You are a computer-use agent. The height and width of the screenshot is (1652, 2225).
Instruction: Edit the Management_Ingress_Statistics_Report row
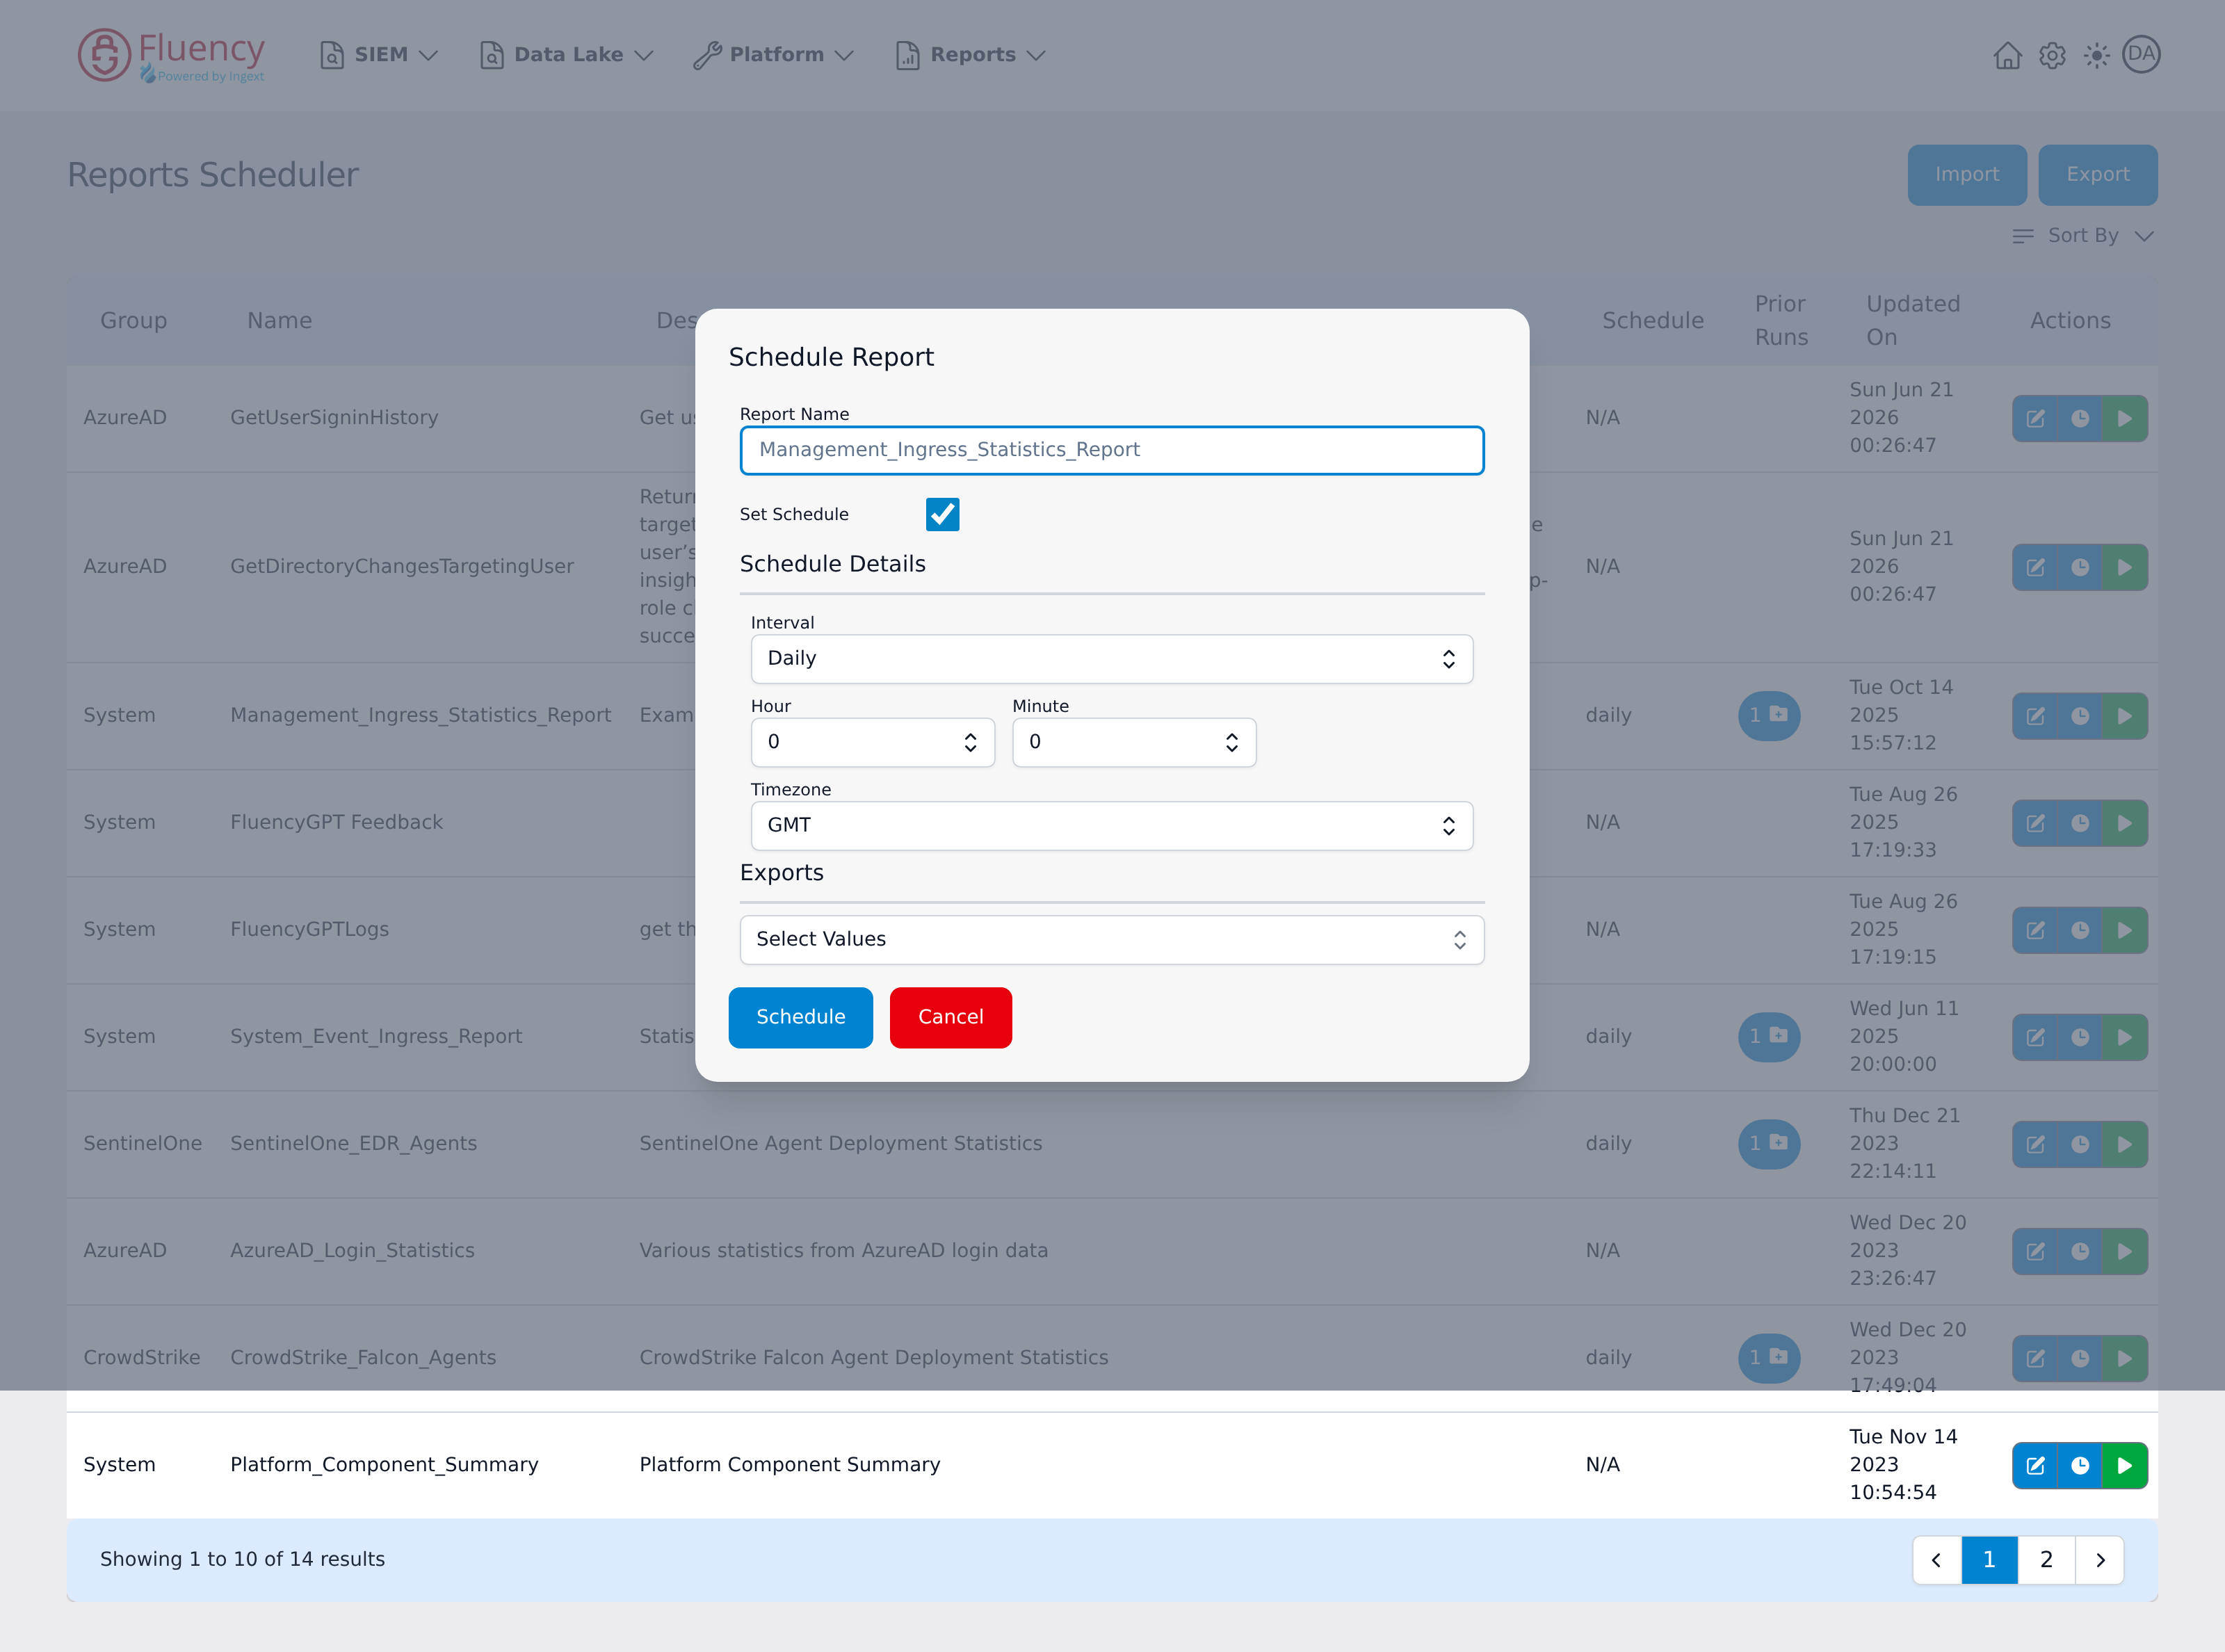(2035, 716)
